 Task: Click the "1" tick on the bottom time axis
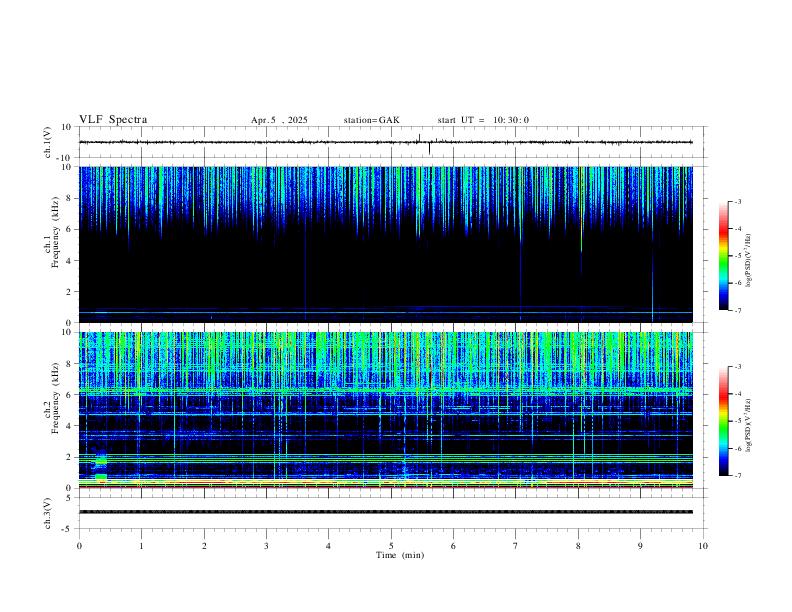point(141,546)
